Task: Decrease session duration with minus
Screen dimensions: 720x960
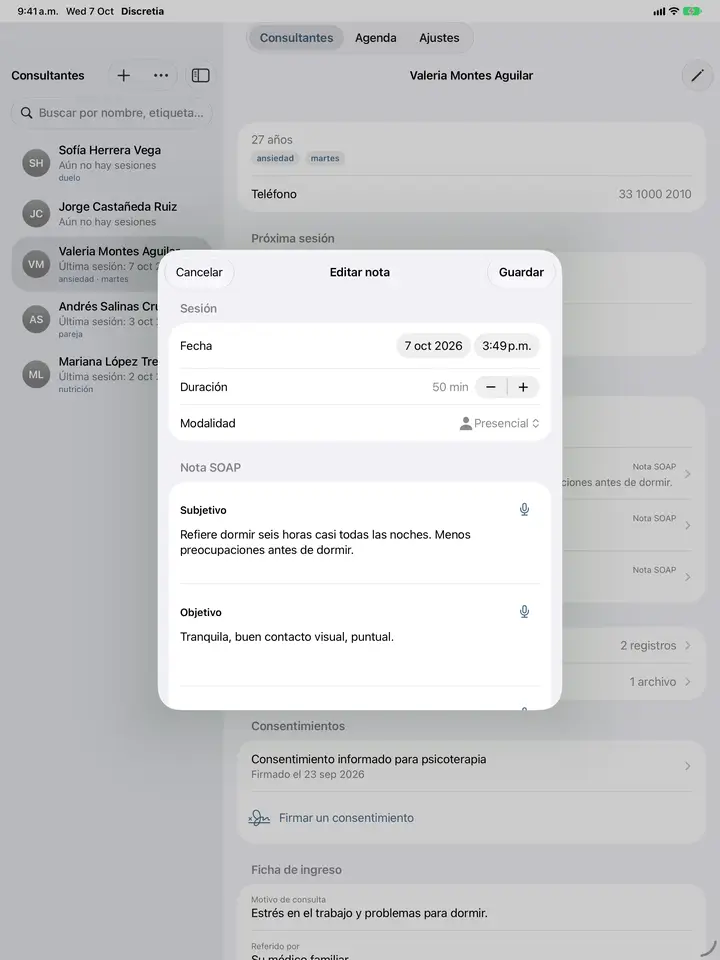Action: click(x=490, y=387)
